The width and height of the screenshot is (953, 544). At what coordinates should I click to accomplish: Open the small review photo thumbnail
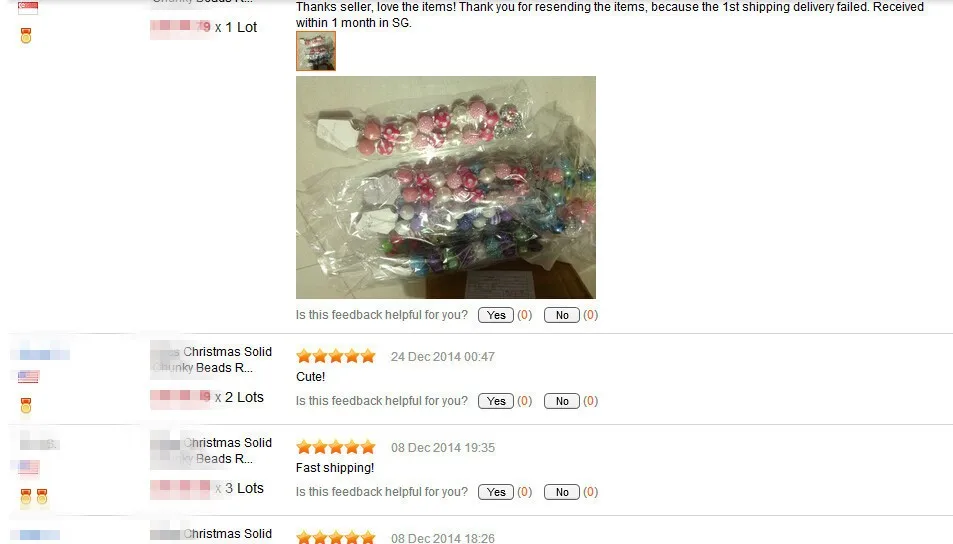[x=315, y=51]
